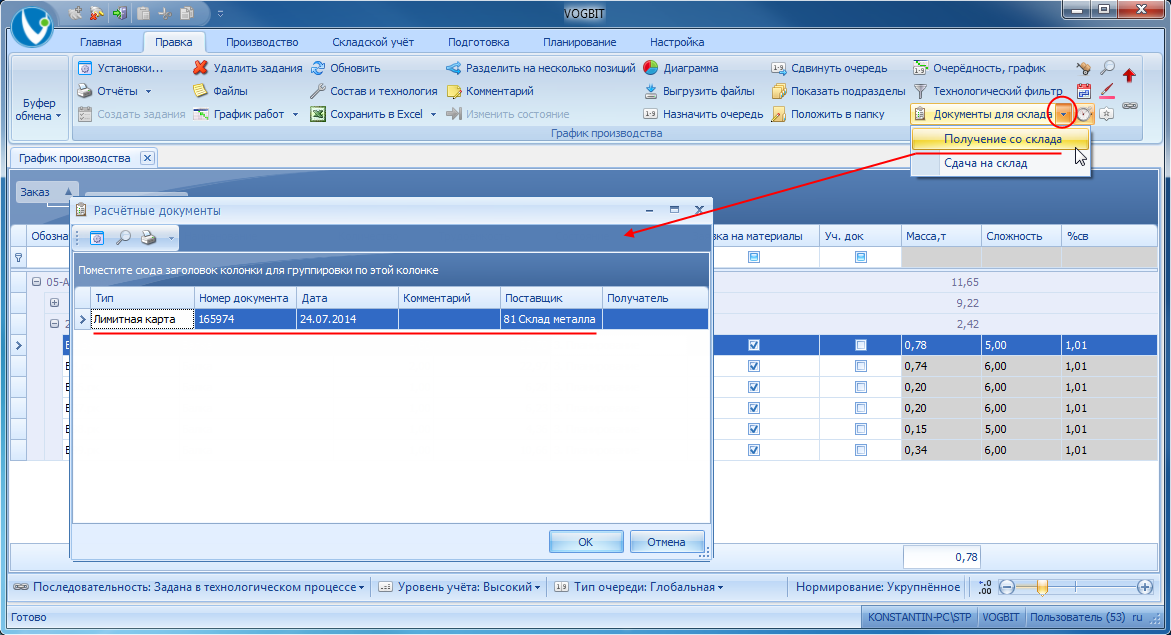The height and width of the screenshot is (635, 1171).
Task: Click Установки… button in ribbon
Action: click(120, 68)
